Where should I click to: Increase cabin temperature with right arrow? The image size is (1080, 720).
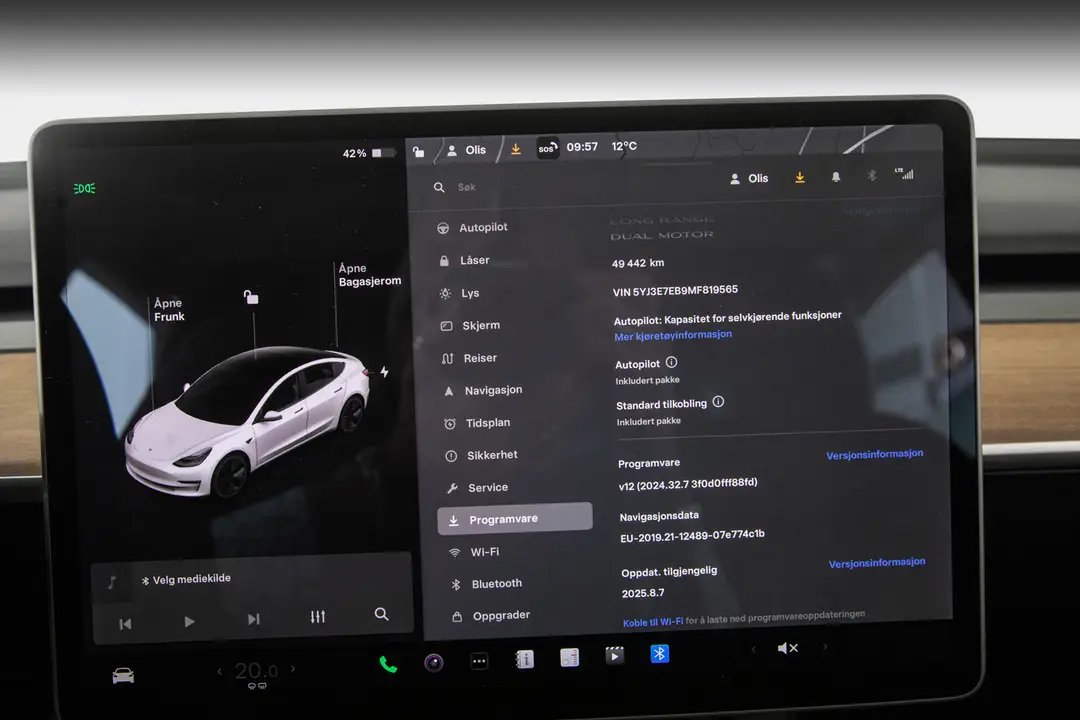(293, 668)
